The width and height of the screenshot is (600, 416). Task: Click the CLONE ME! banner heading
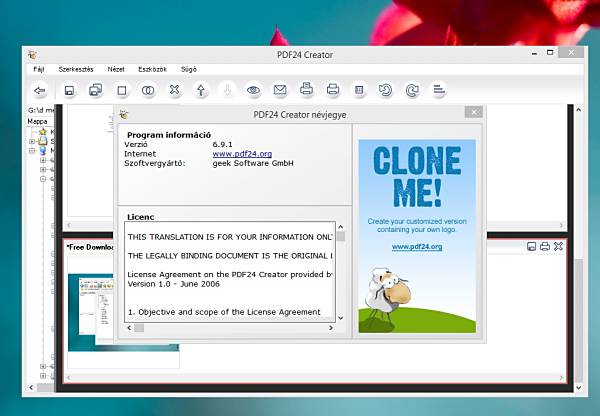click(417, 176)
